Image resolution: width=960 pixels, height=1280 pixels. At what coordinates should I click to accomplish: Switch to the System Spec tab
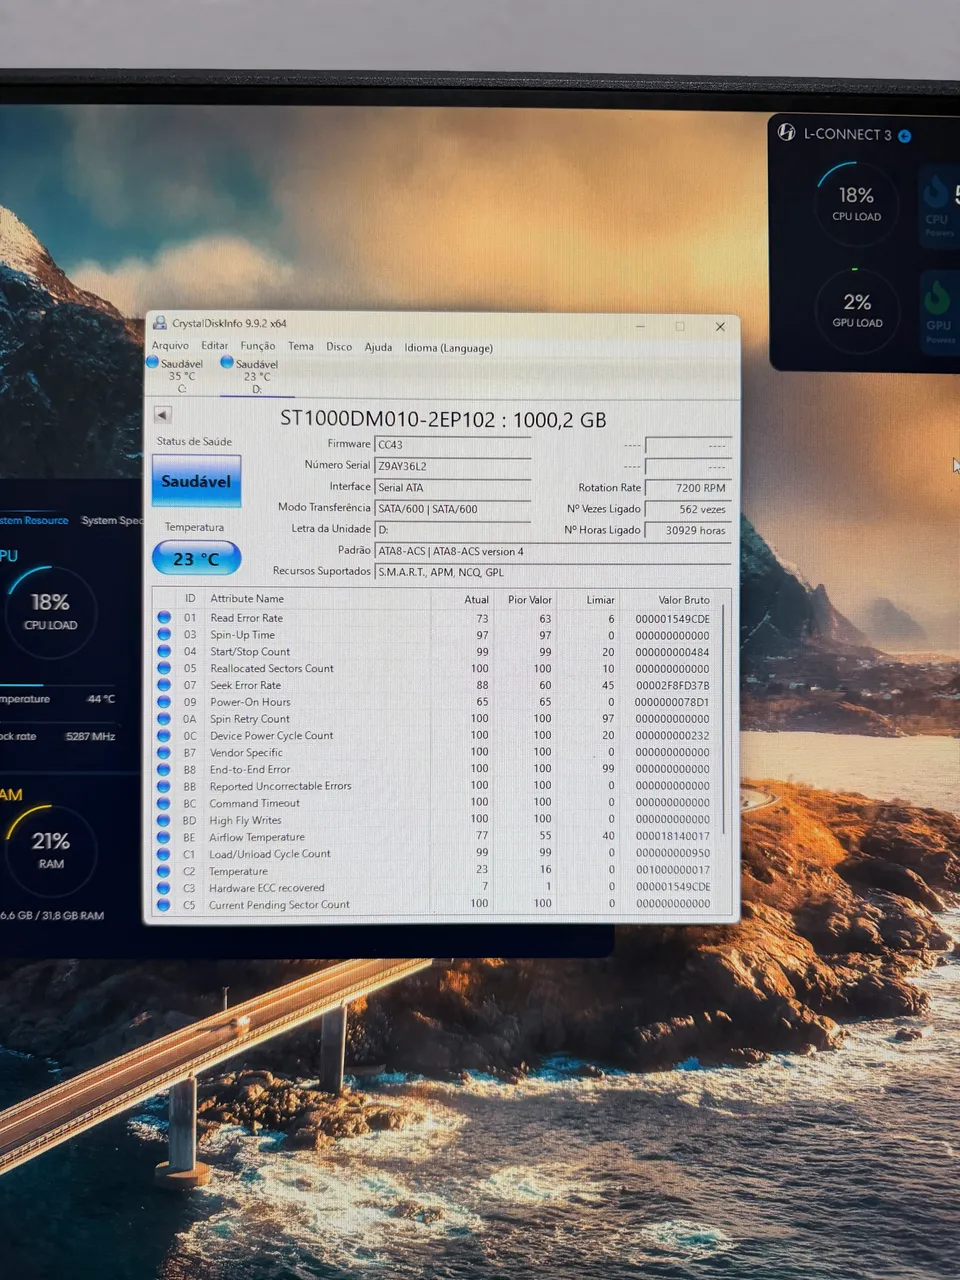(x=112, y=520)
